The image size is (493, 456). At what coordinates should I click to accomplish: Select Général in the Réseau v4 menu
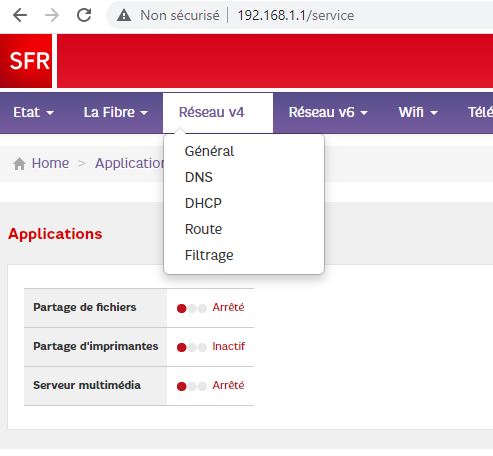click(209, 151)
